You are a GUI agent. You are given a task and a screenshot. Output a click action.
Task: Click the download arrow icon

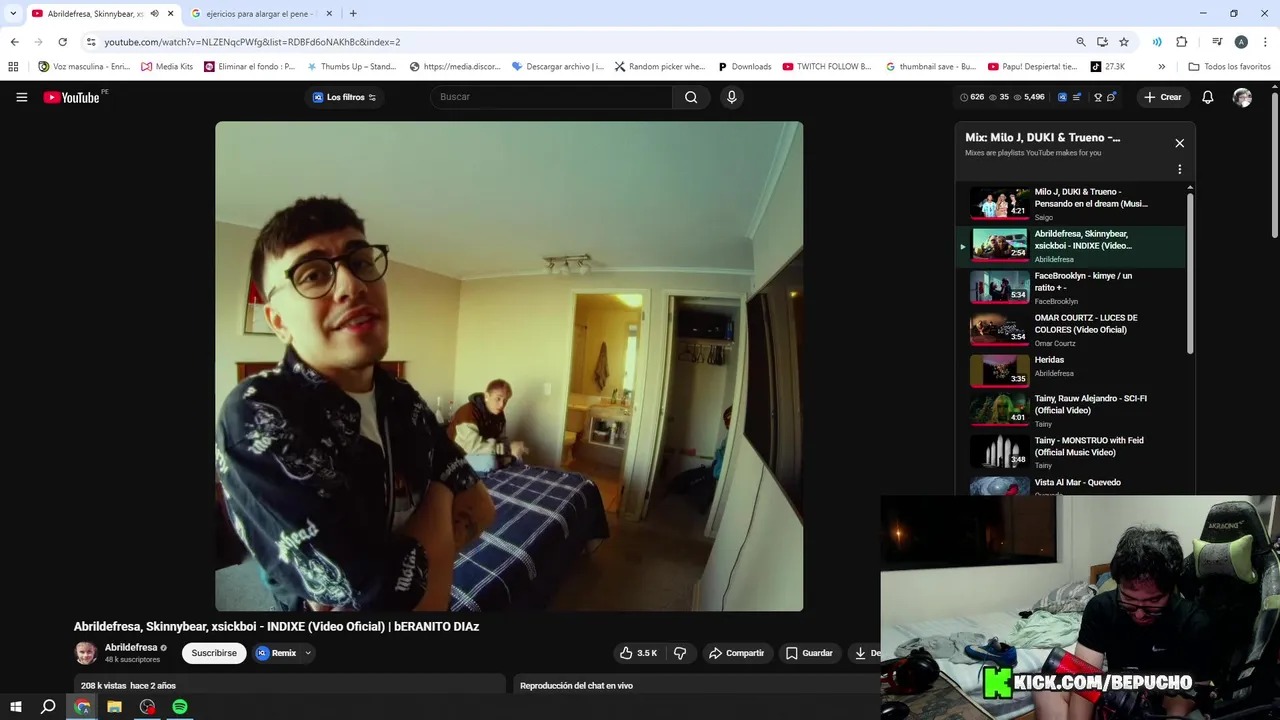pyautogui.click(x=860, y=653)
